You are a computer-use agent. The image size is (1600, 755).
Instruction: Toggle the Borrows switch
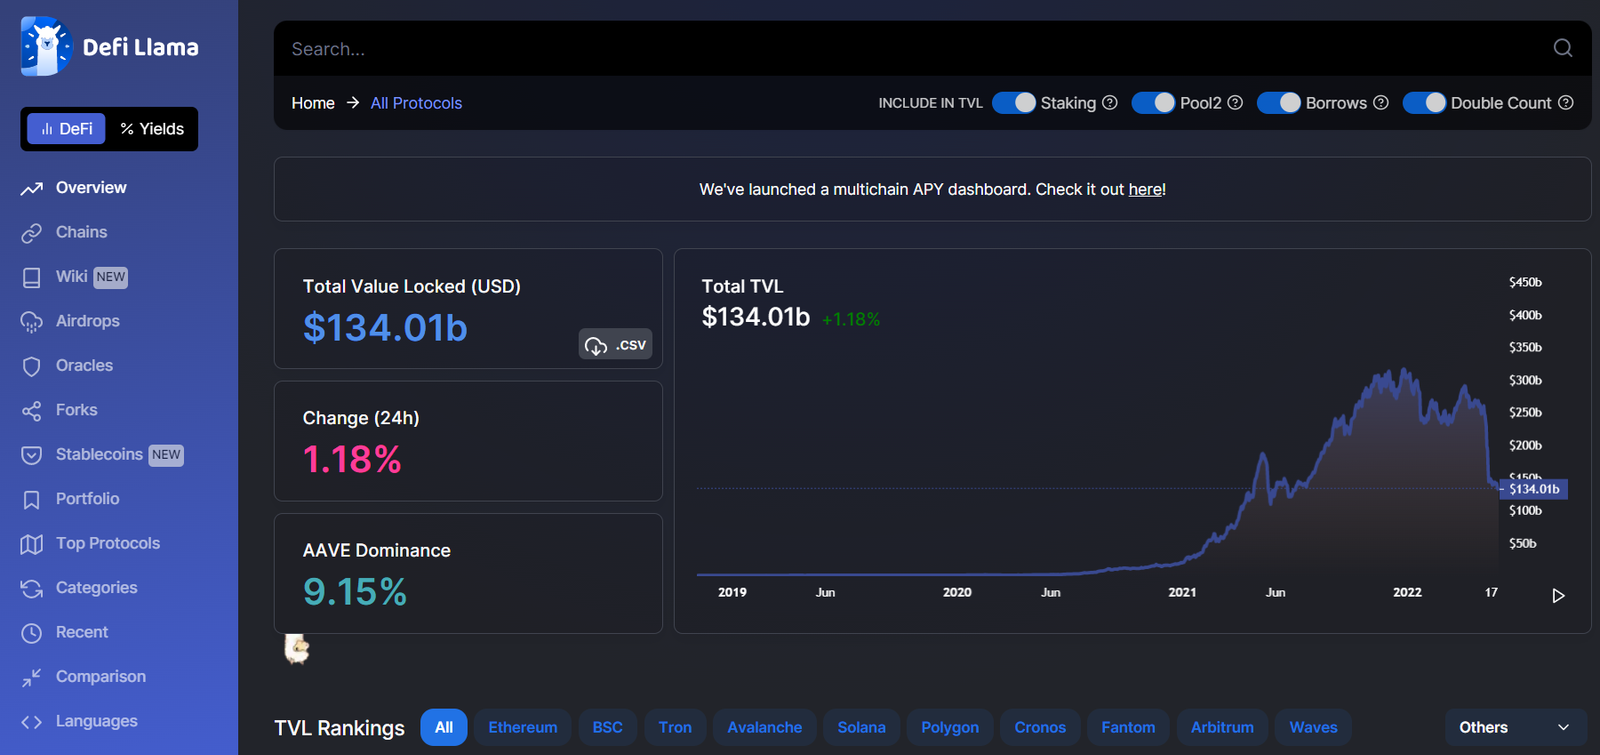pyautogui.click(x=1279, y=103)
